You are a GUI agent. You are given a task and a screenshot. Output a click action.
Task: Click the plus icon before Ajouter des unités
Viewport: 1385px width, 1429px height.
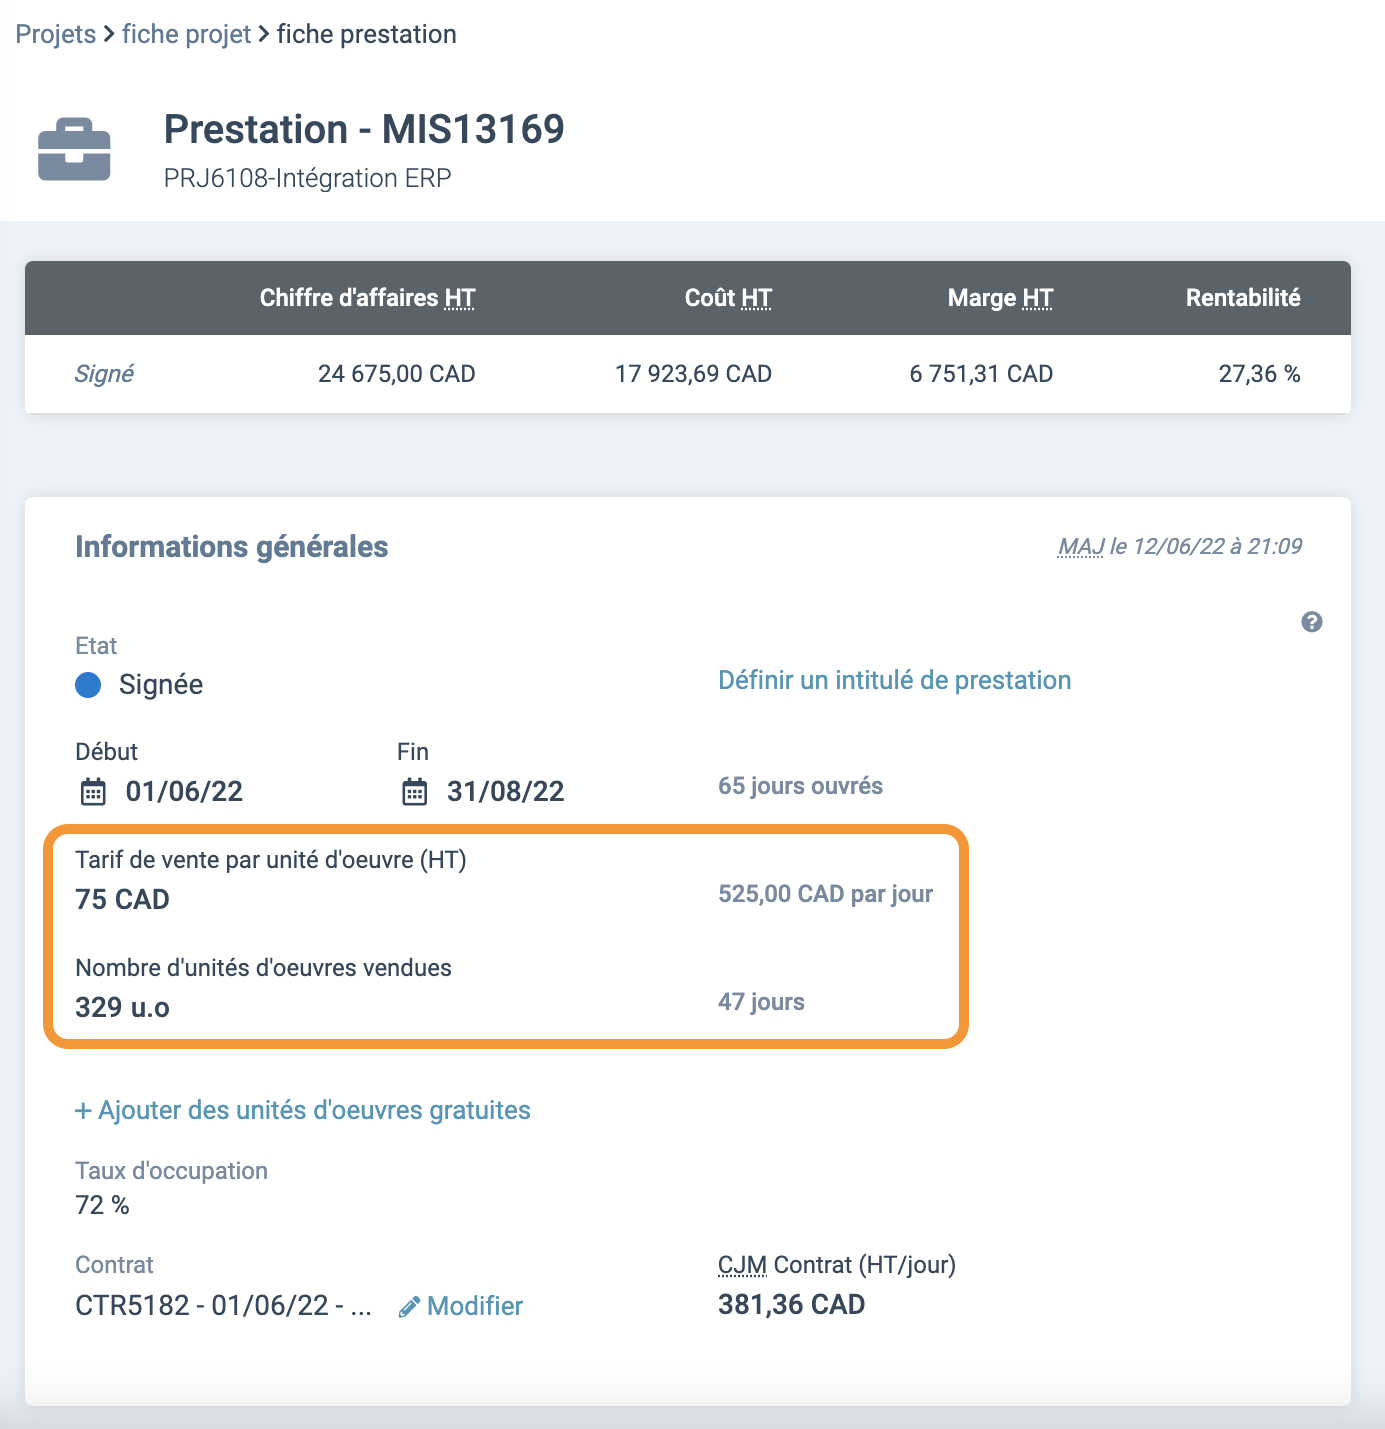coord(83,1111)
